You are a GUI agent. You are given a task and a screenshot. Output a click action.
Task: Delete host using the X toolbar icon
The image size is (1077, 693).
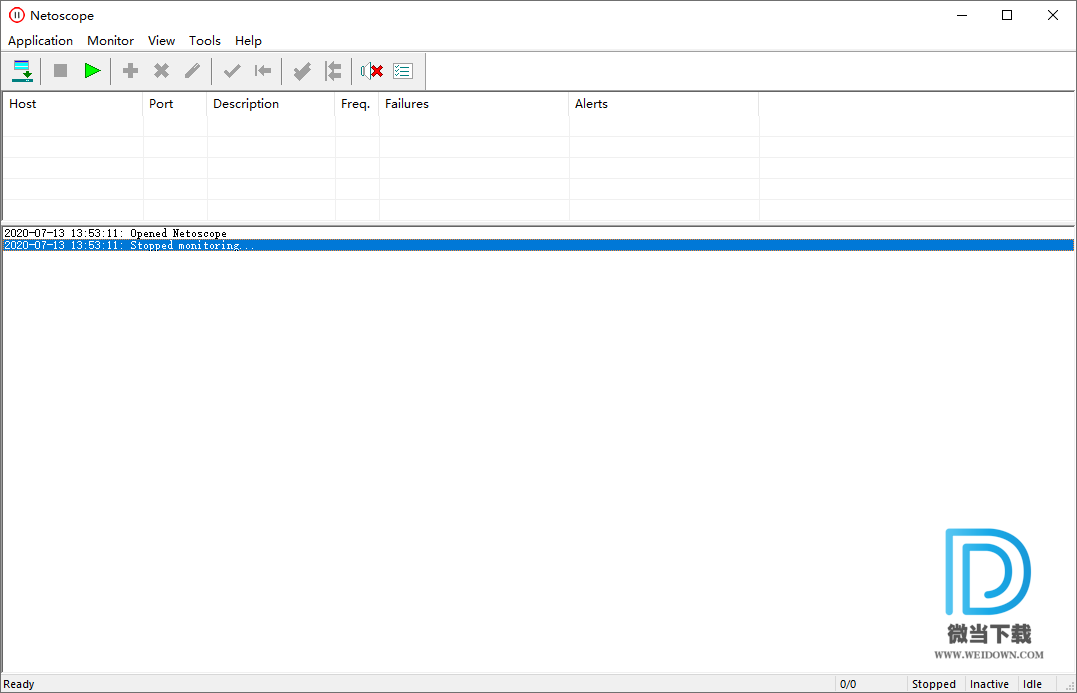click(161, 71)
